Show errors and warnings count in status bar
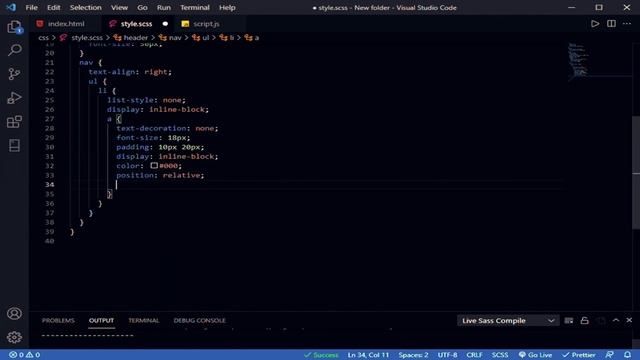 pos(24,355)
